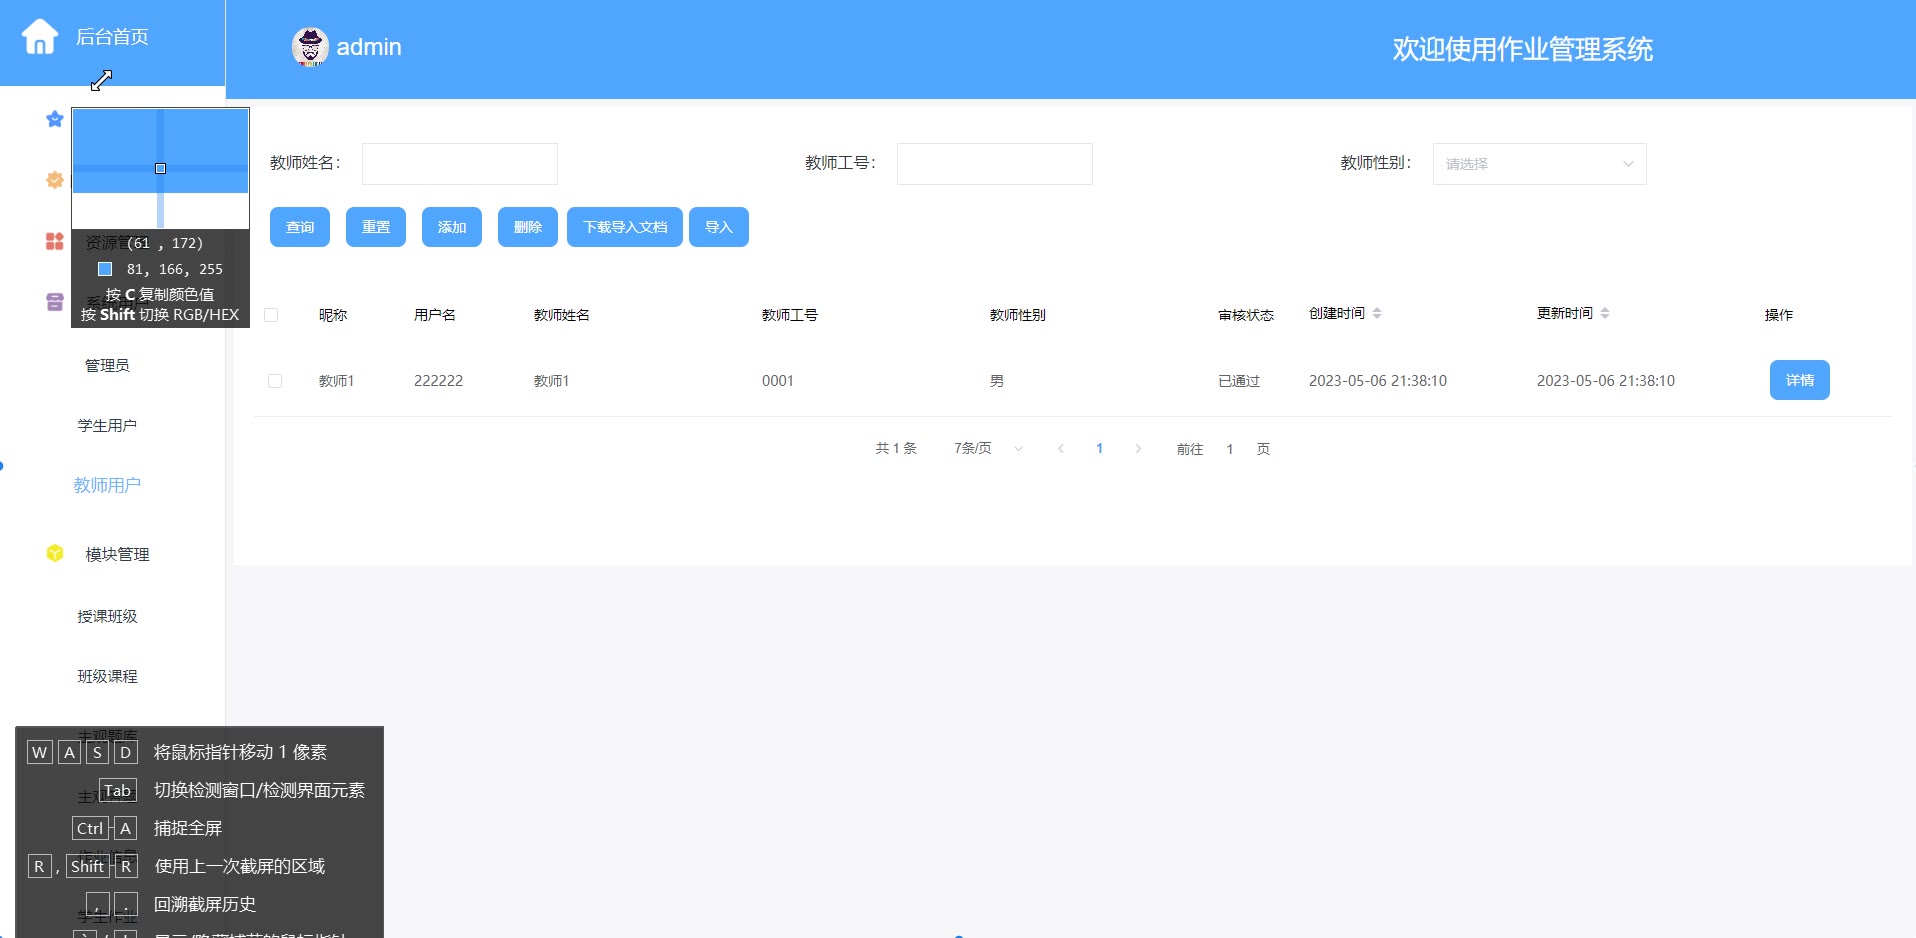The width and height of the screenshot is (1916, 938).
Task: Click the 欢迎使用作业管理系统 header title
Action: tap(1522, 49)
